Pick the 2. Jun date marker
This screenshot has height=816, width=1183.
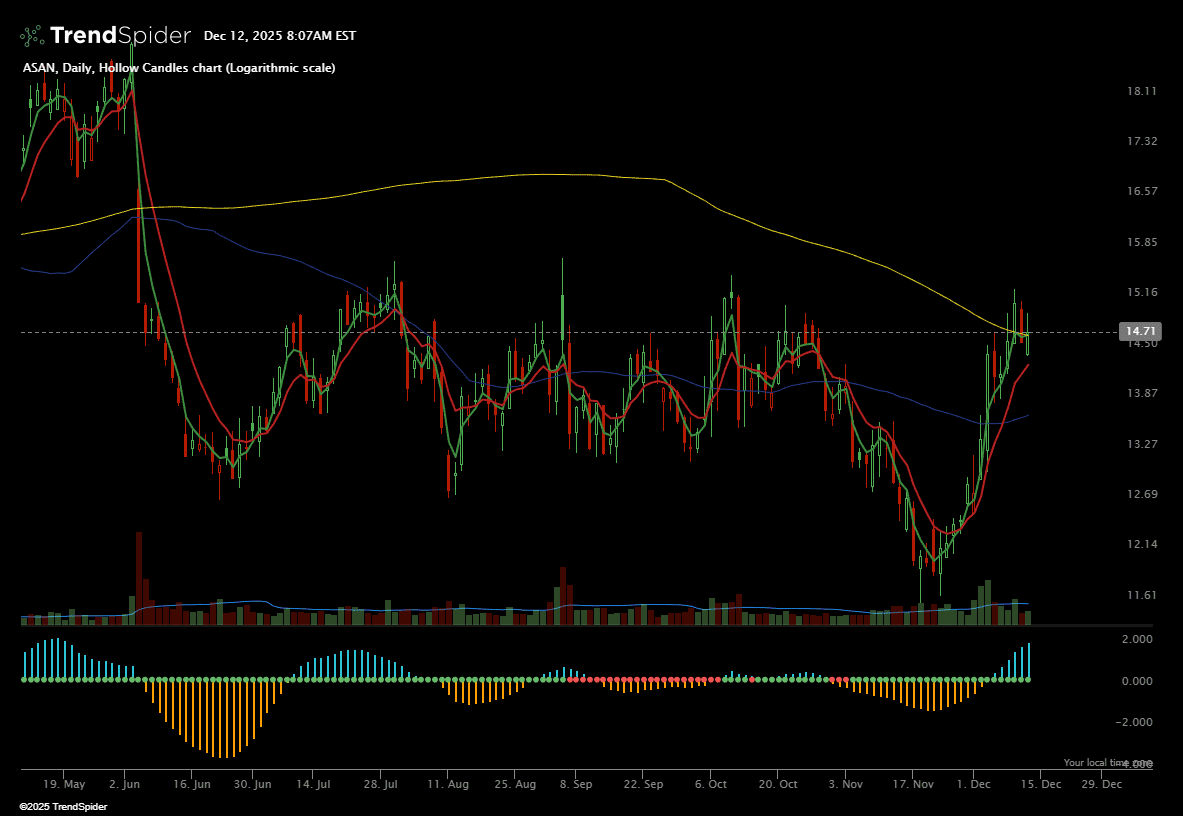pos(125,785)
